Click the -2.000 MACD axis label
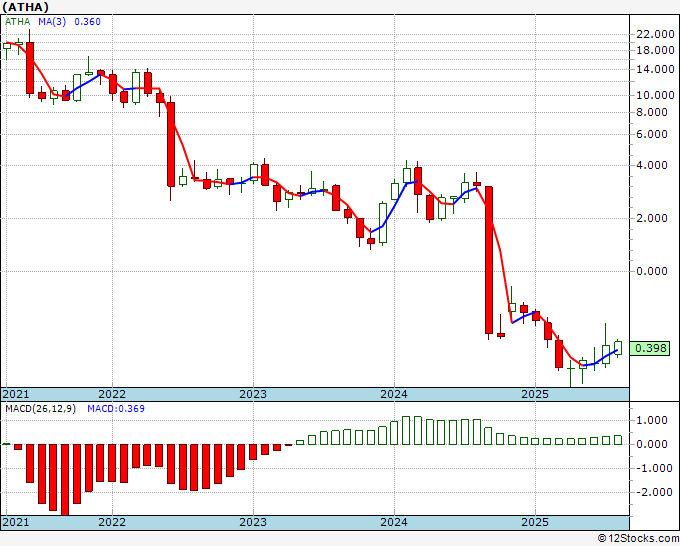This screenshot has height=546, width=680. coord(655,492)
